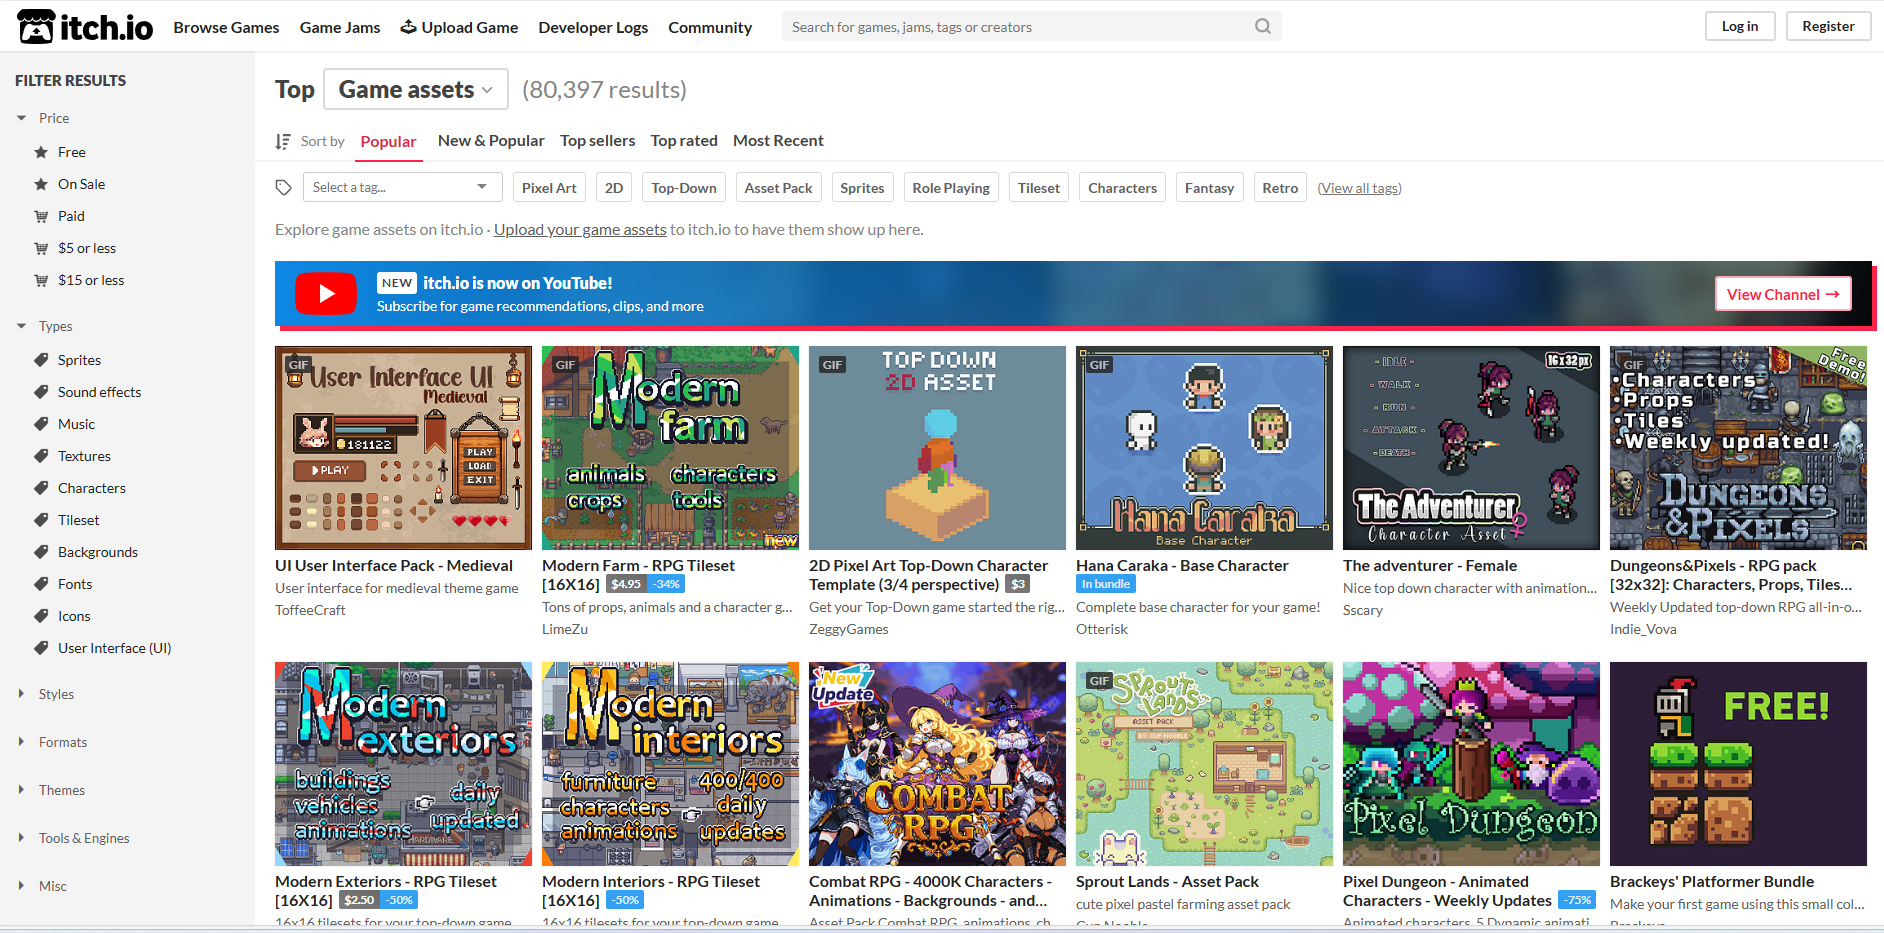Image resolution: width=1884 pixels, height=933 pixels.
Task: Click the search games input field
Action: (x=1032, y=27)
